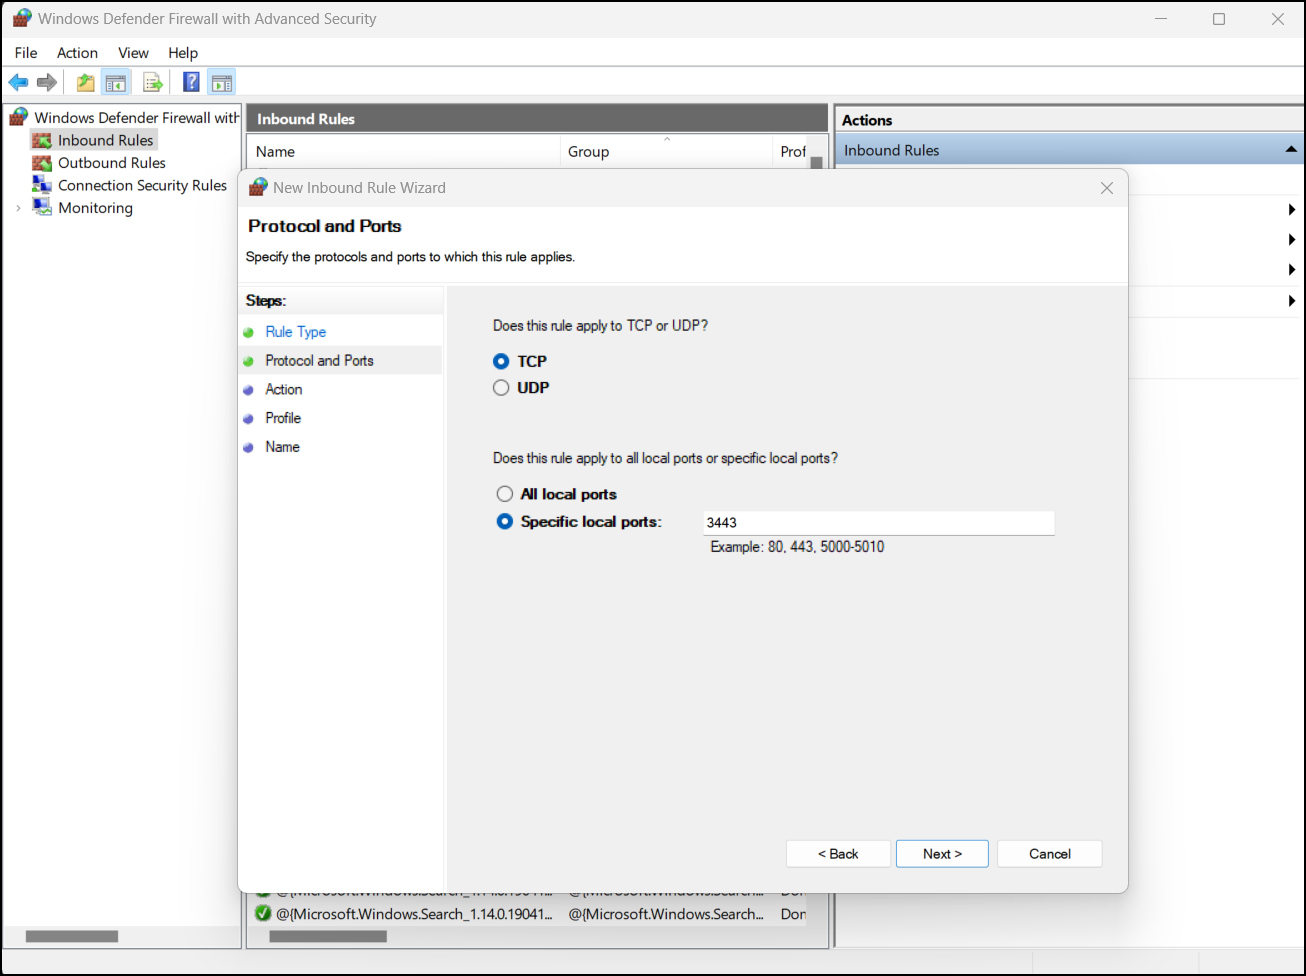Click the Actions pane header

coord(1069,120)
